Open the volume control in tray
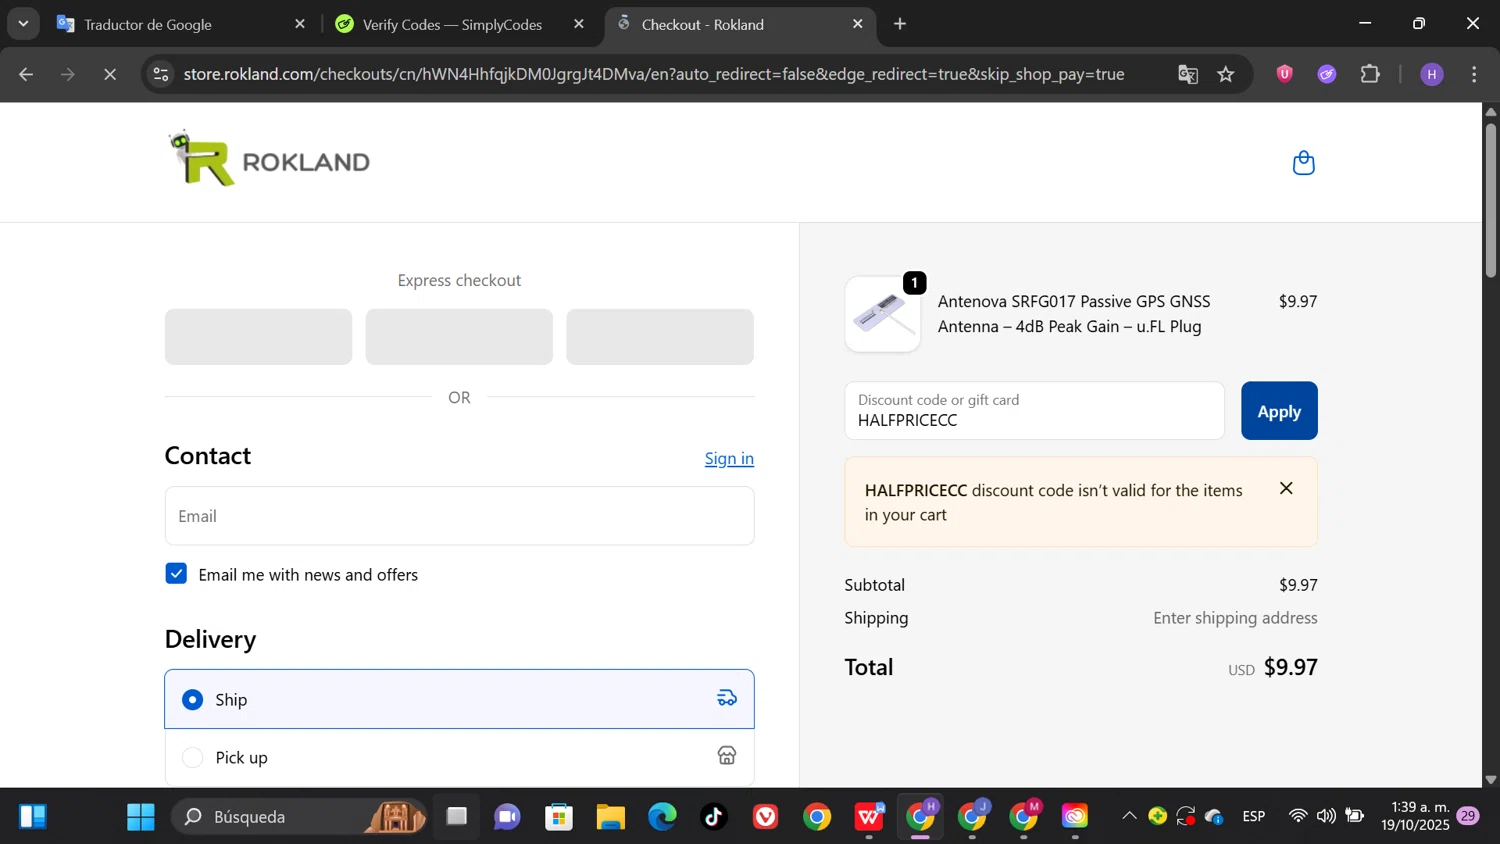This screenshot has height=844, width=1500. [1326, 816]
